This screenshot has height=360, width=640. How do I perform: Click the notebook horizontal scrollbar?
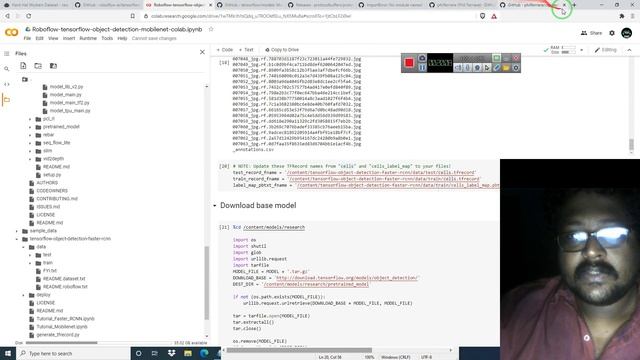[x=299, y=350]
